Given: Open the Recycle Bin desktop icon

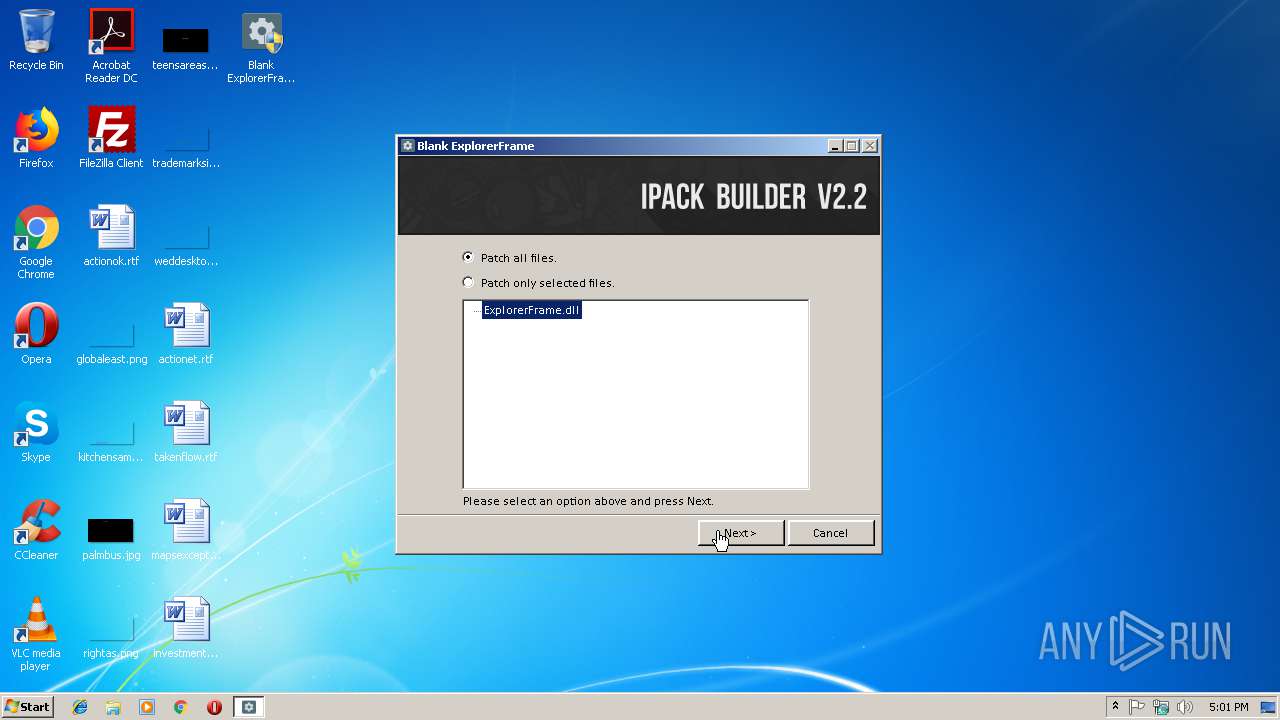Looking at the screenshot, I should 36,41.
